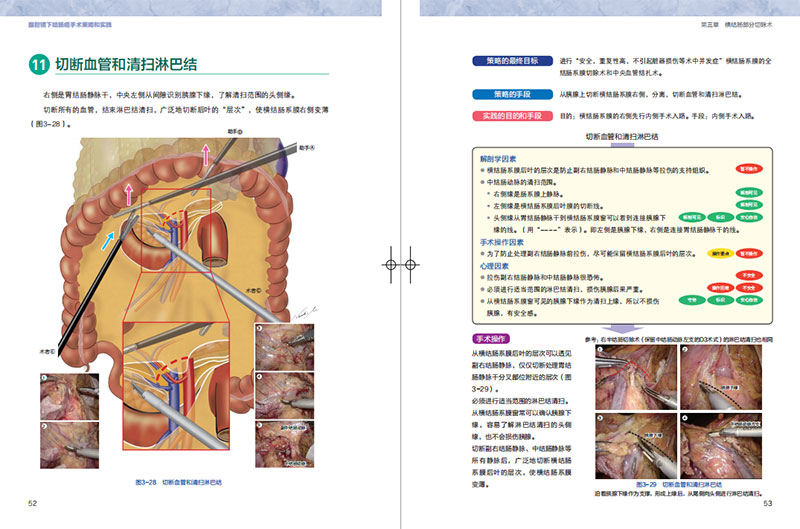This screenshot has height=529, width=800.
Task: Click the green circled number 11 badge
Action: coord(39,65)
